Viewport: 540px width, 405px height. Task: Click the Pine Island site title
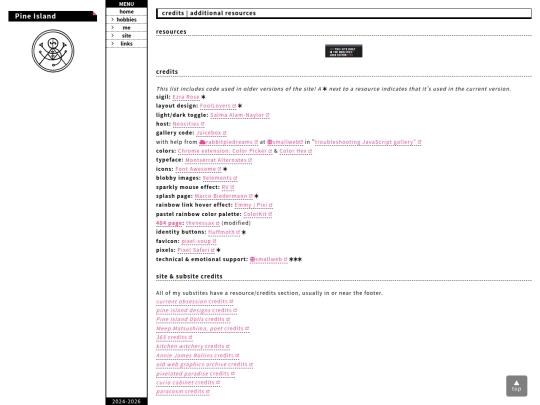[x=53, y=16]
